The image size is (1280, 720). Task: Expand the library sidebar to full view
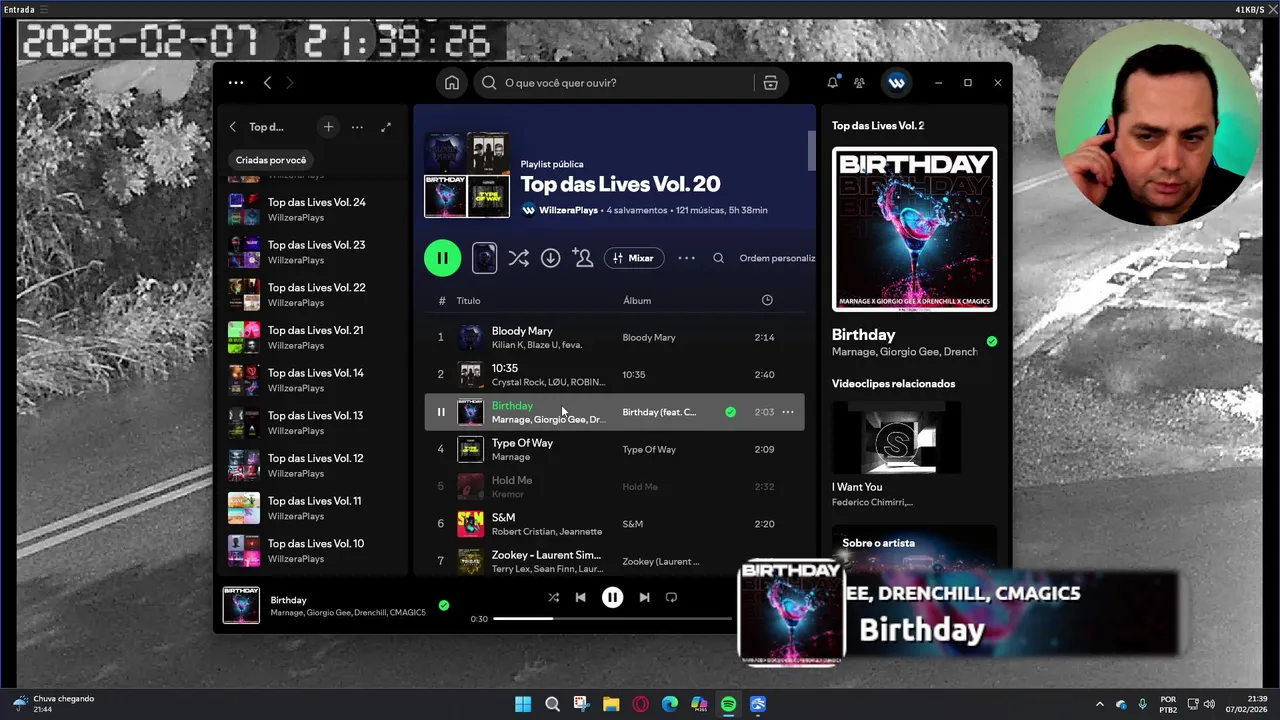point(386,127)
